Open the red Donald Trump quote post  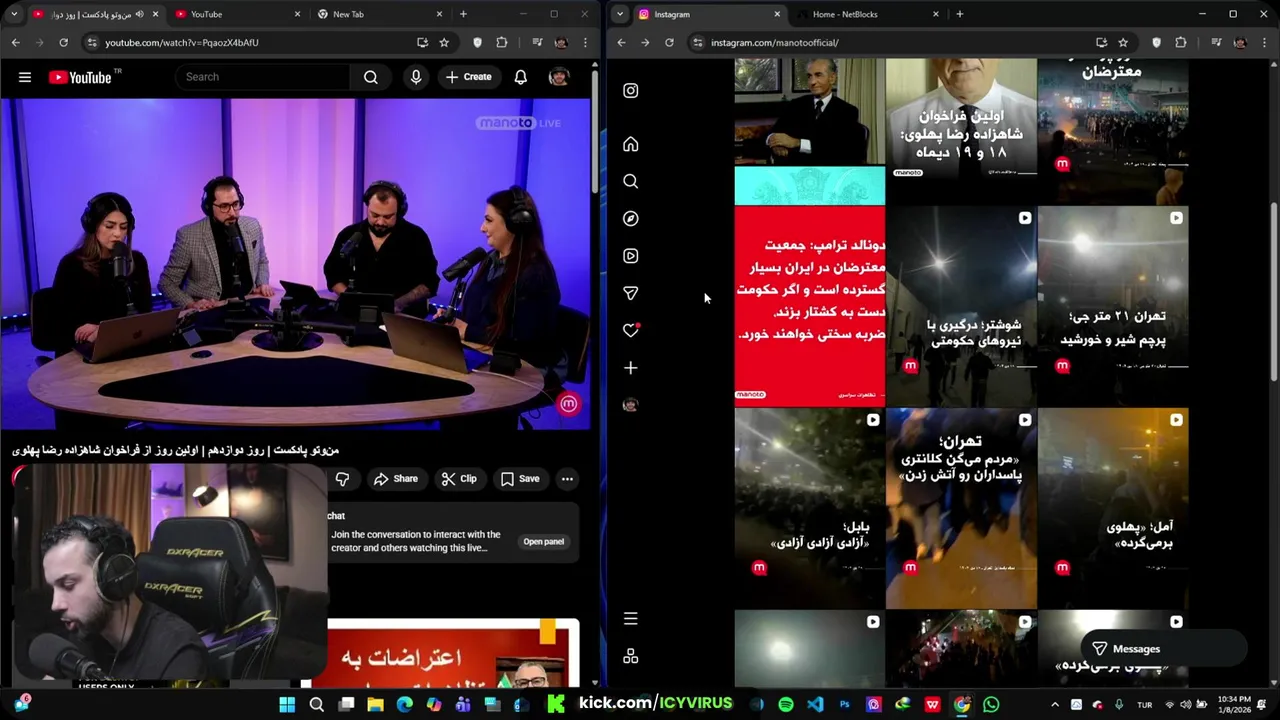pyautogui.click(x=810, y=305)
